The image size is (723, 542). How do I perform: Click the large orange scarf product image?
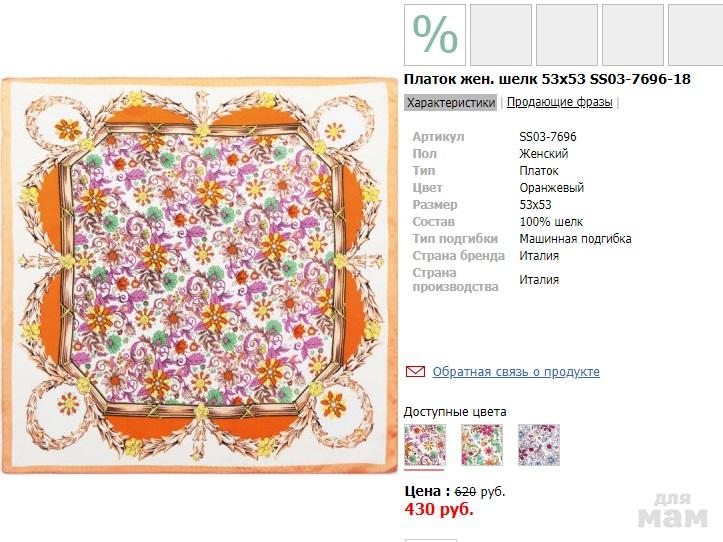[198, 275]
